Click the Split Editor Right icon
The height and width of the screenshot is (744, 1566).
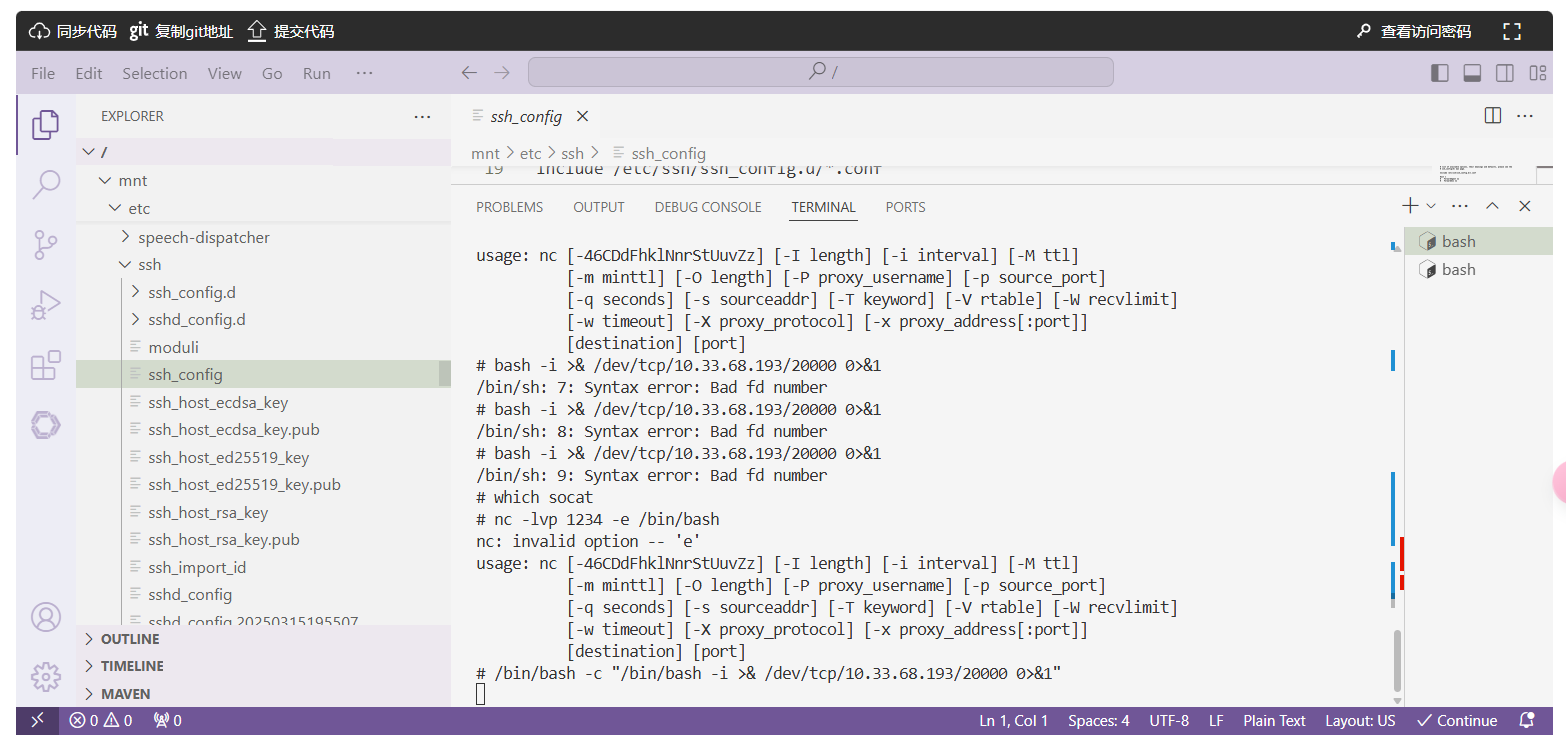point(1493,116)
